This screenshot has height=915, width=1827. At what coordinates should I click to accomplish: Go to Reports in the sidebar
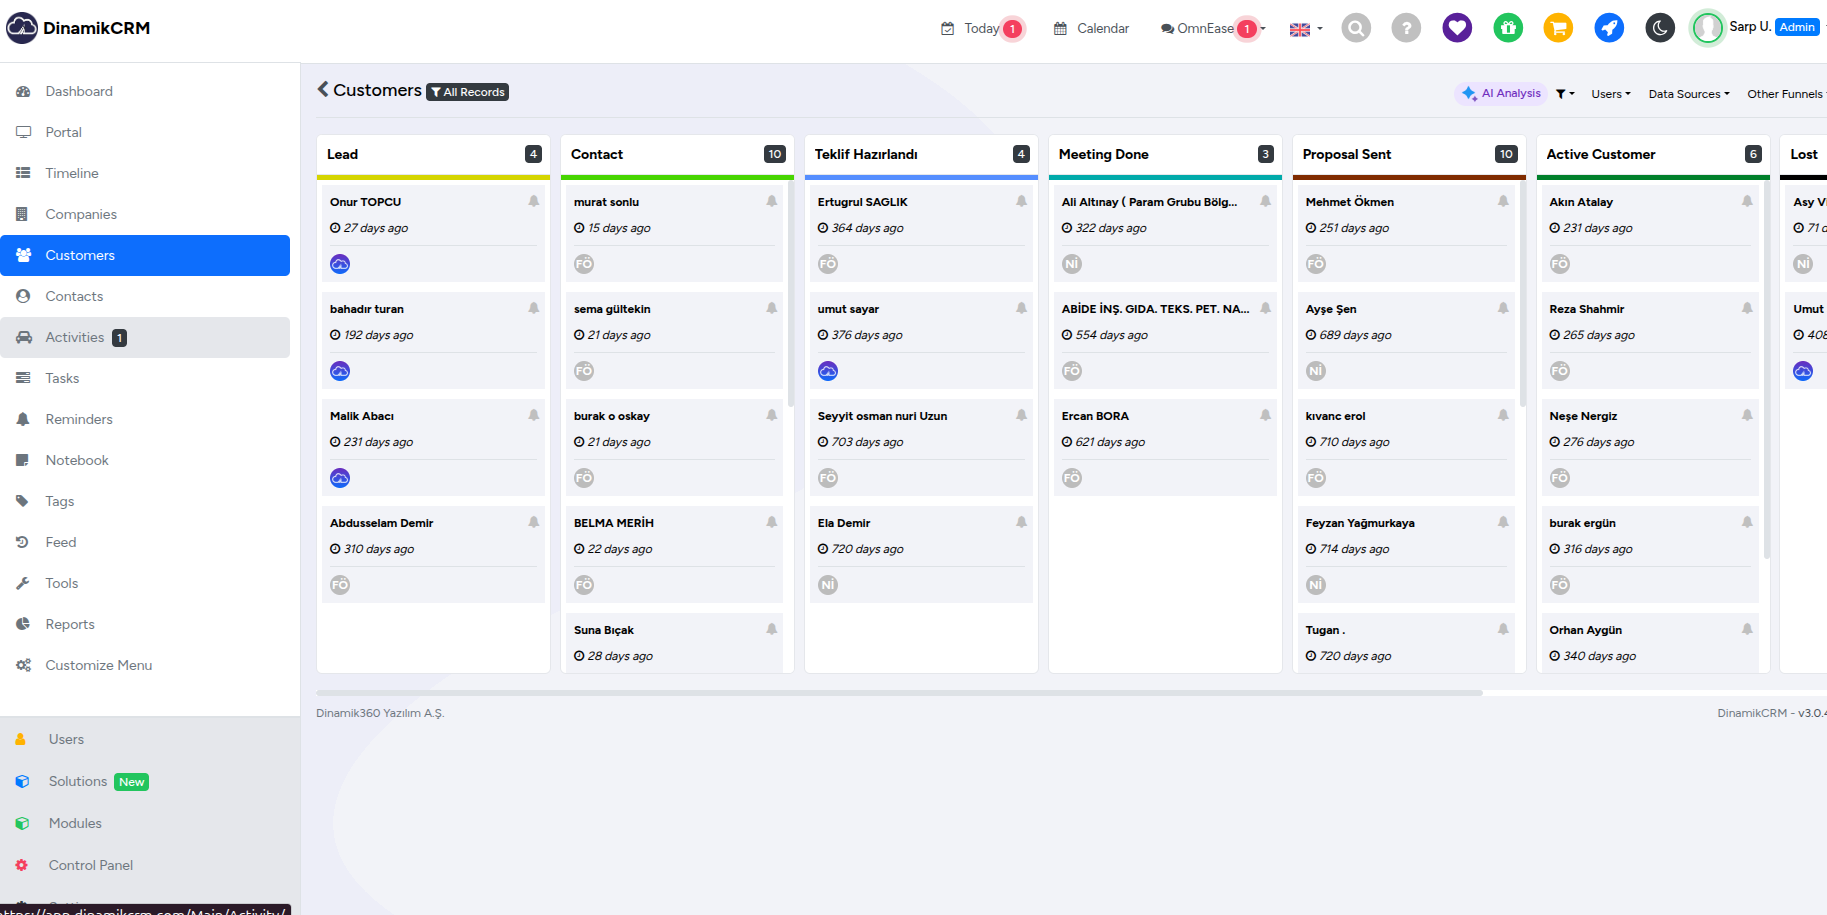[70, 624]
